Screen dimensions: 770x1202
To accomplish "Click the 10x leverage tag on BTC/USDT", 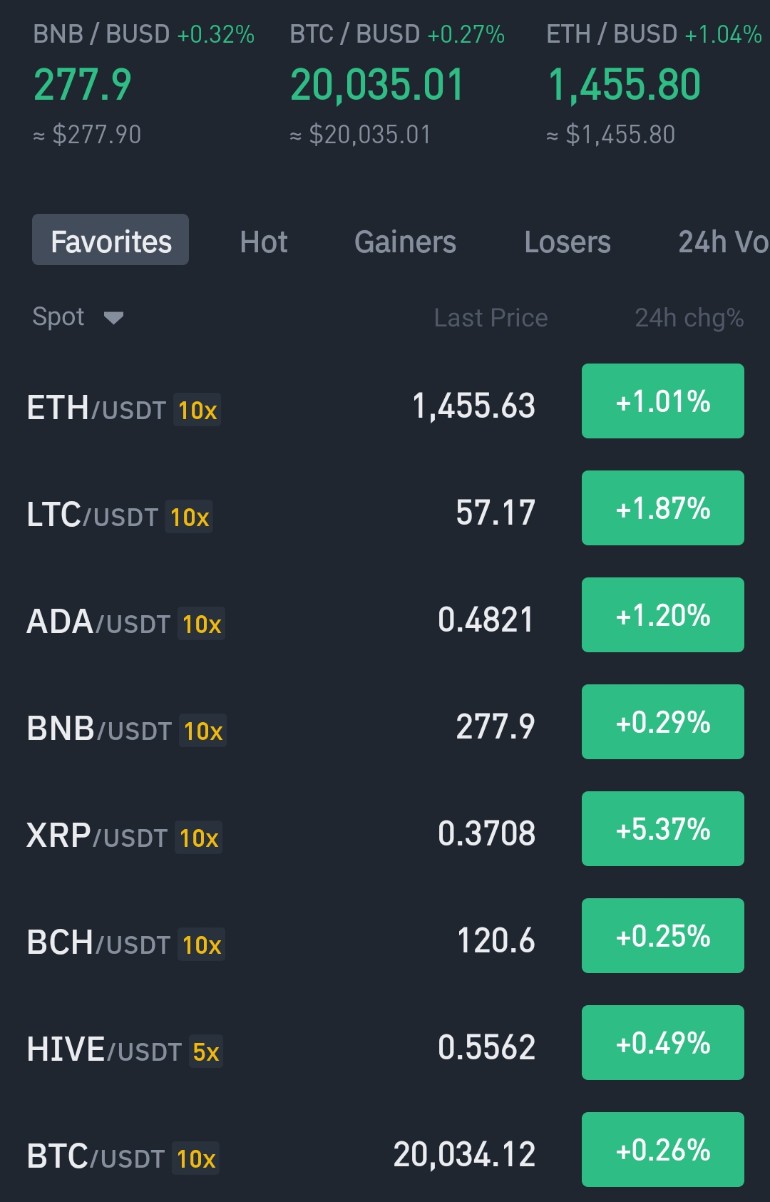I will tap(196, 1158).
